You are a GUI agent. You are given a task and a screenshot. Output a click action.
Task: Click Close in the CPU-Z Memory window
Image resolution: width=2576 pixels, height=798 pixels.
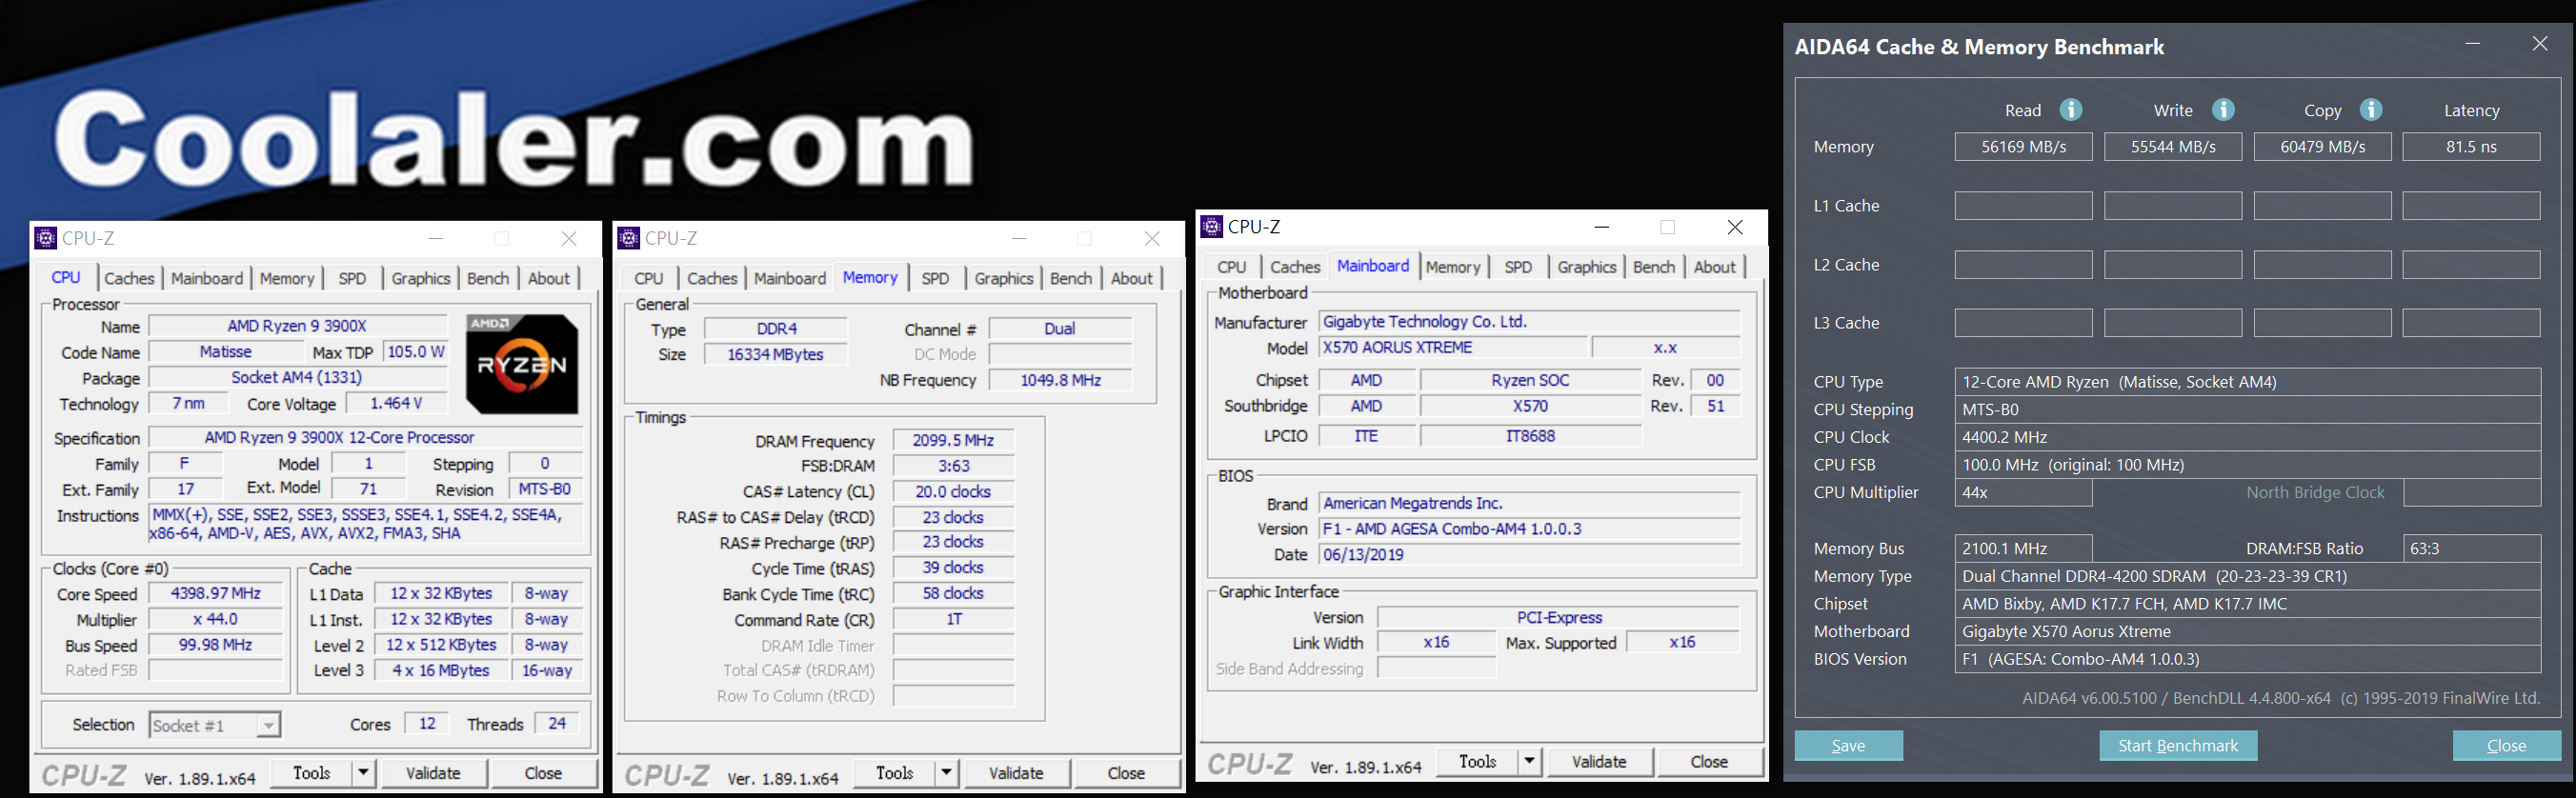[1126, 773]
